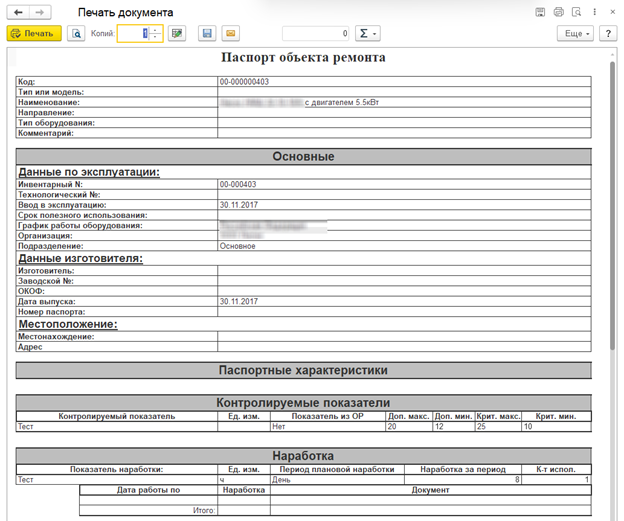Close the Печать документа window

tap(613, 12)
